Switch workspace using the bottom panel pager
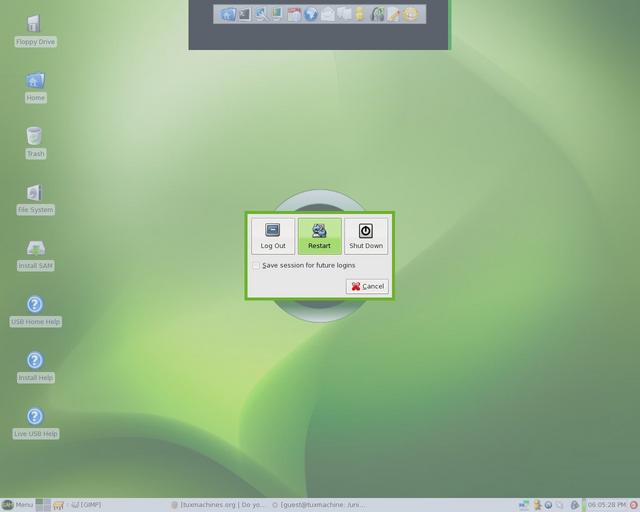Viewport: 640px width, 512px height. click(43, 505)
